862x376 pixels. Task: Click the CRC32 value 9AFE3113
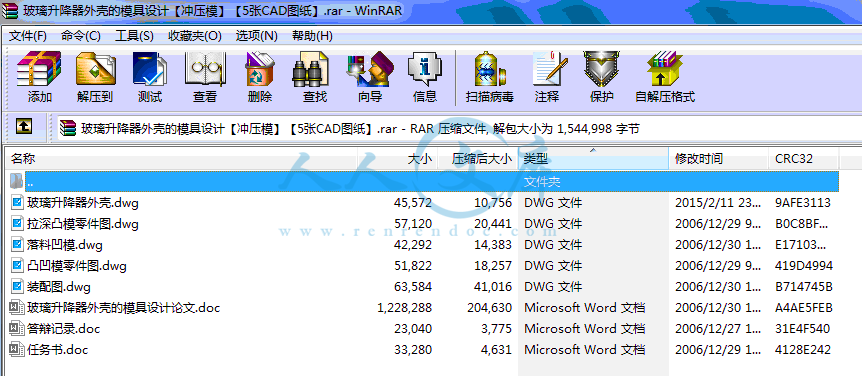(x=804, y=203)
